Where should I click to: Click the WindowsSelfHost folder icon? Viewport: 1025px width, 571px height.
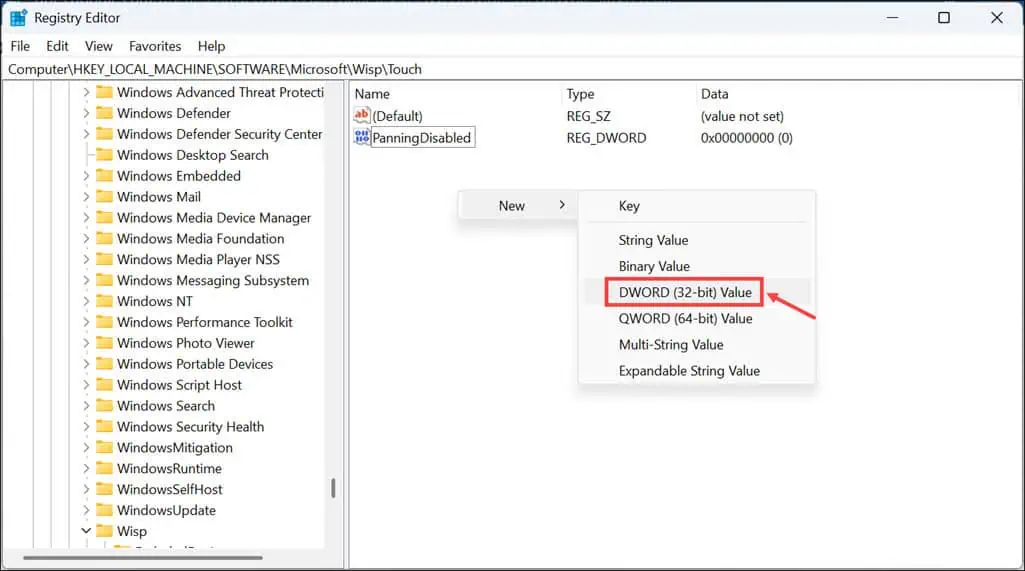(x=104, y=490)
